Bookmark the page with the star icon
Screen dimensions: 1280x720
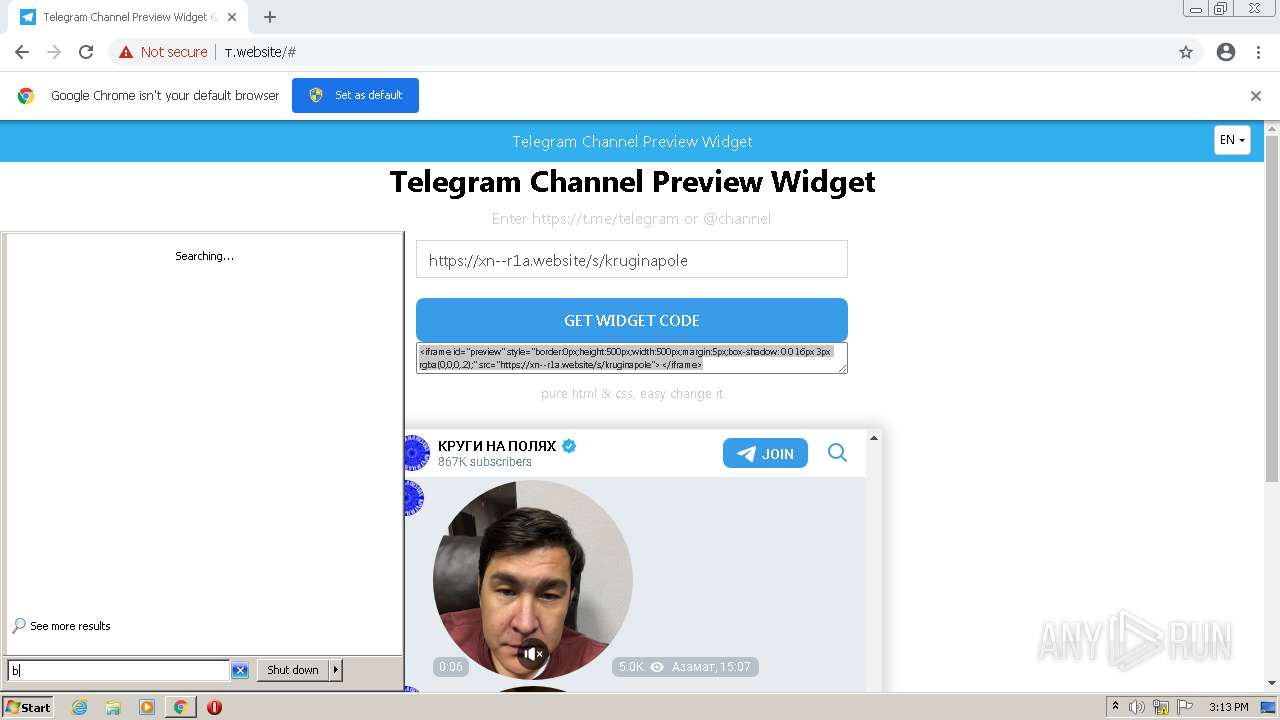(x=1186, y=52)
